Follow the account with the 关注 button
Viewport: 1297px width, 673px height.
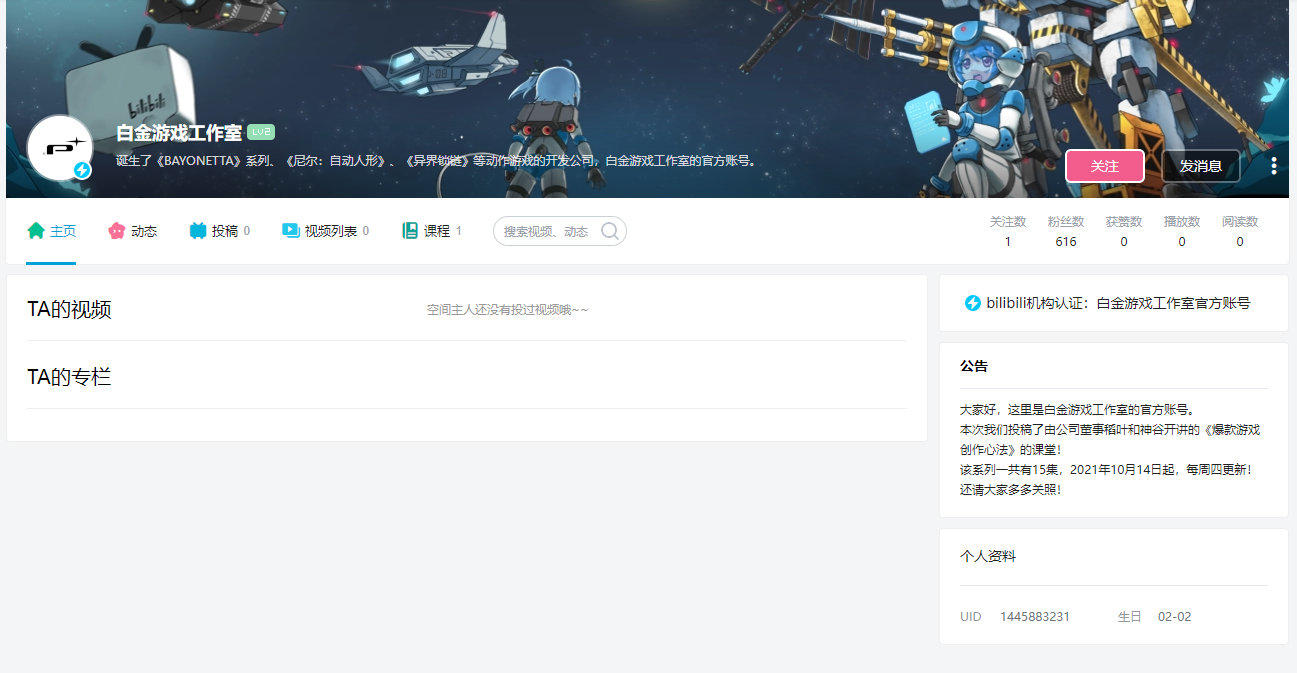click(x=1104, y=166)
